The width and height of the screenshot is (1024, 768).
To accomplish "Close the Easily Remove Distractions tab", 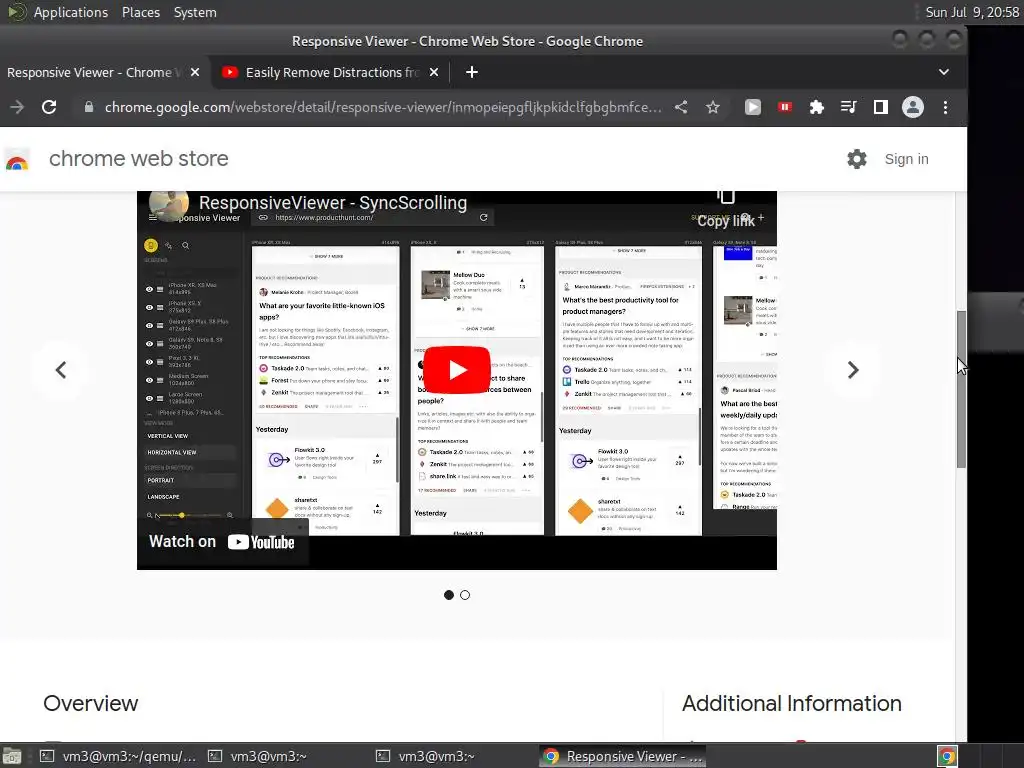I will coord(434,72).
